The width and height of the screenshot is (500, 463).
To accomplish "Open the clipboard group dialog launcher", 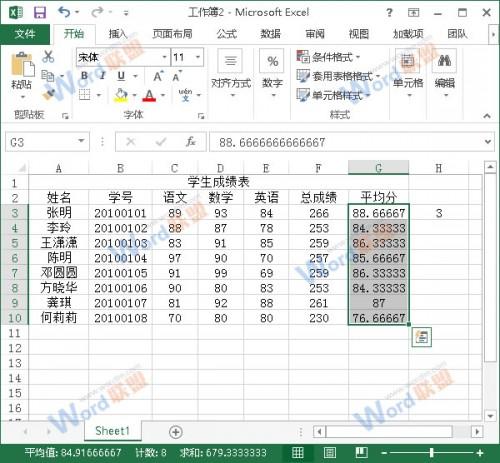I will click(65, 116).
